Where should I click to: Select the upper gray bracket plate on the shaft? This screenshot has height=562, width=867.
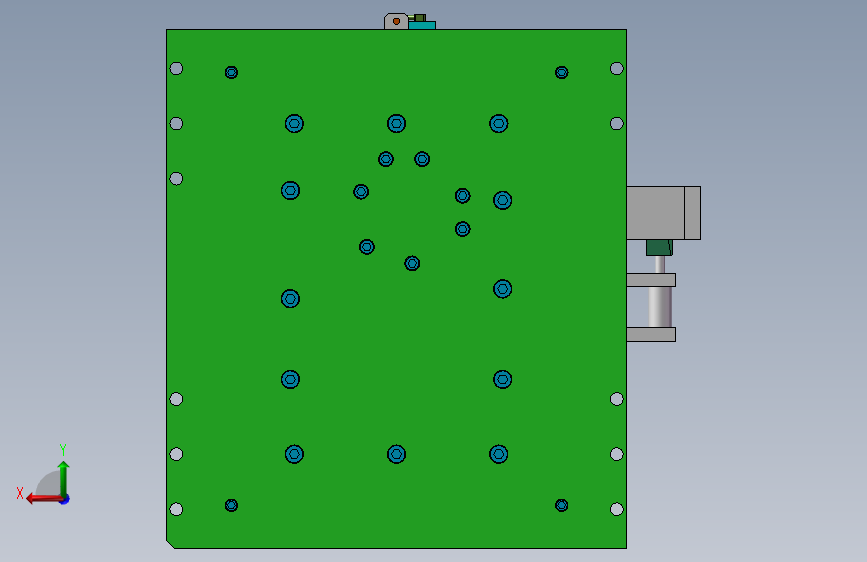651,280
